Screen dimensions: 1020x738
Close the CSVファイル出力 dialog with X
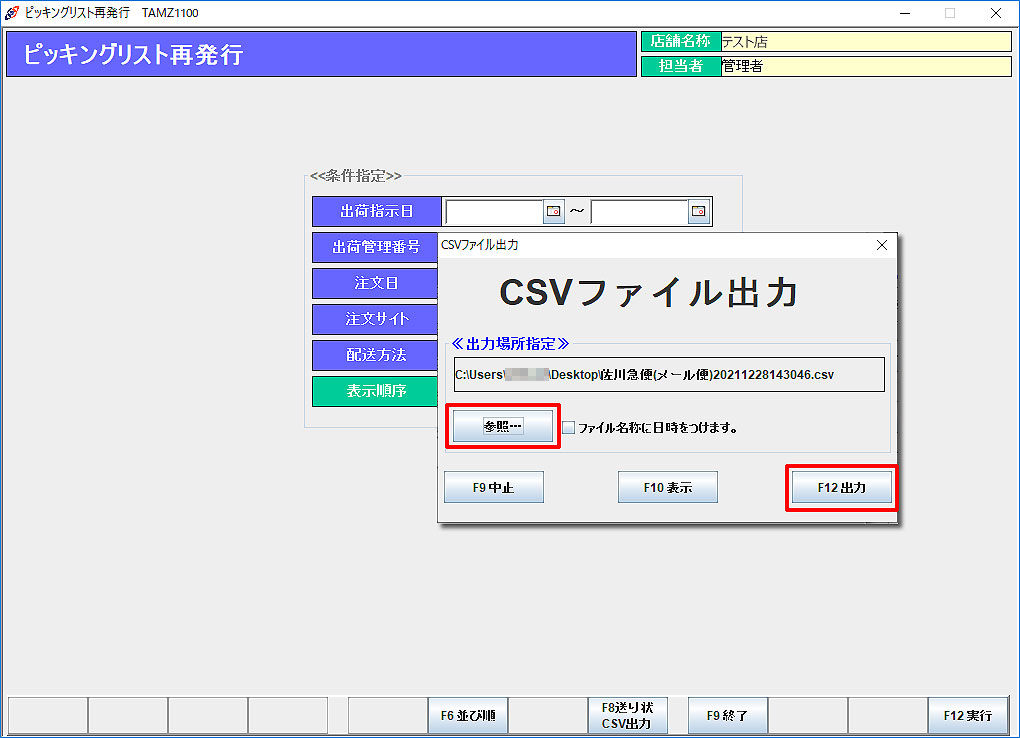coord(881,245)
